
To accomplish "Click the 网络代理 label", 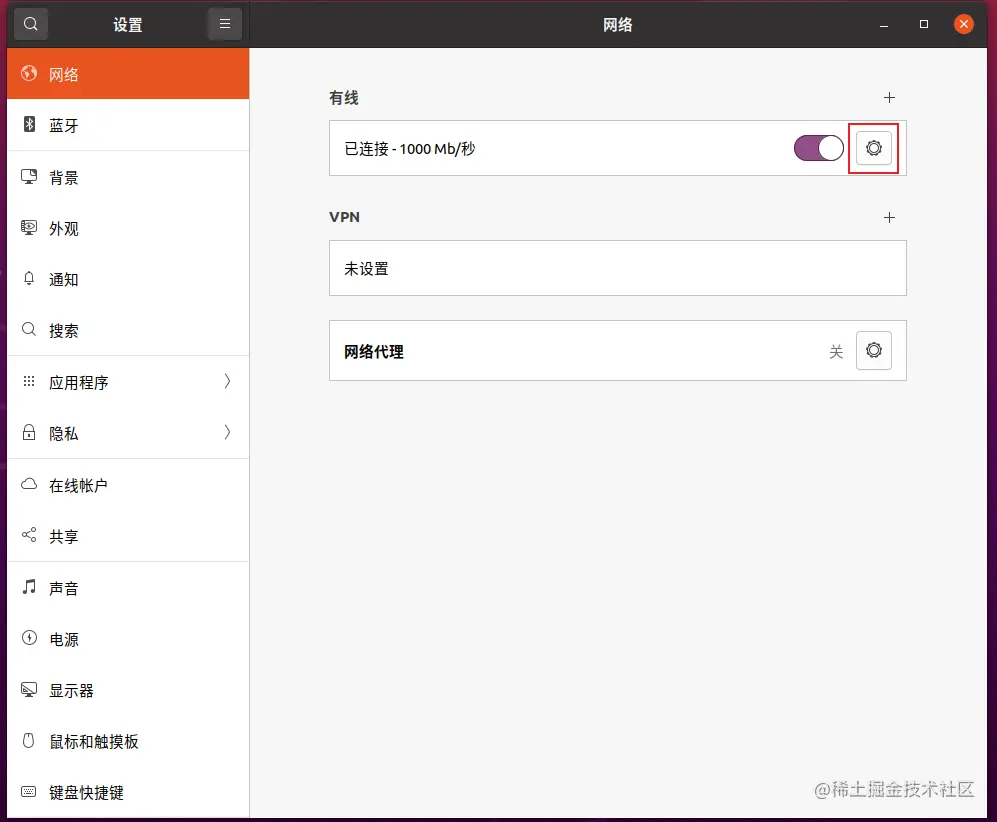I will tap(374, 352).
